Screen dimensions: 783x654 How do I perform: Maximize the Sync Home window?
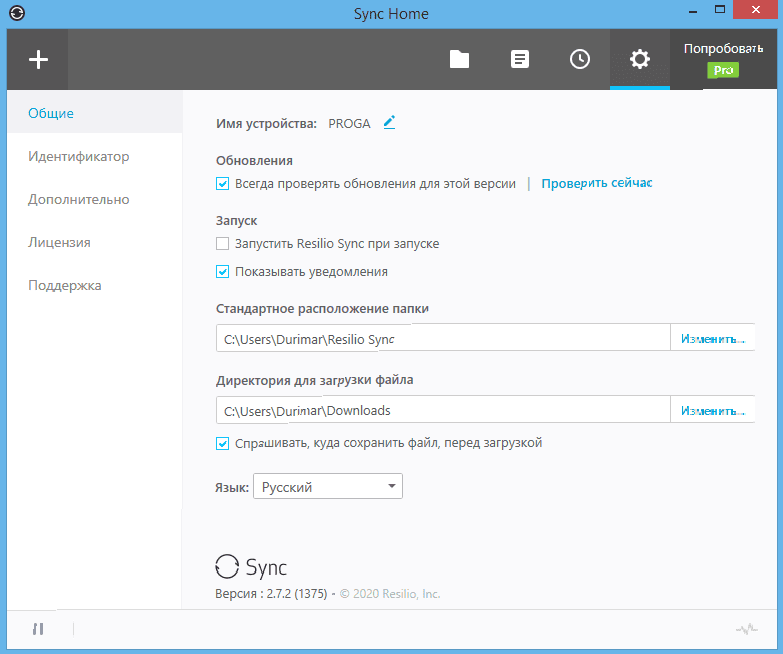(720, 9)
